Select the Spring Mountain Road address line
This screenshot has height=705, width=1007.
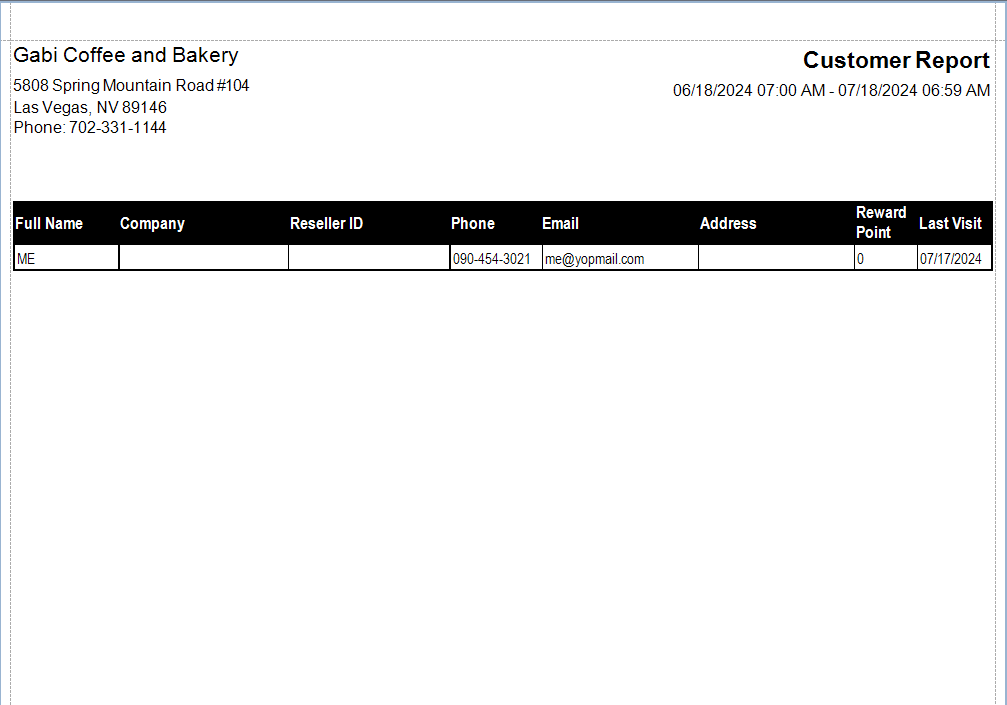pyautogui.click(x=131, y=86)
